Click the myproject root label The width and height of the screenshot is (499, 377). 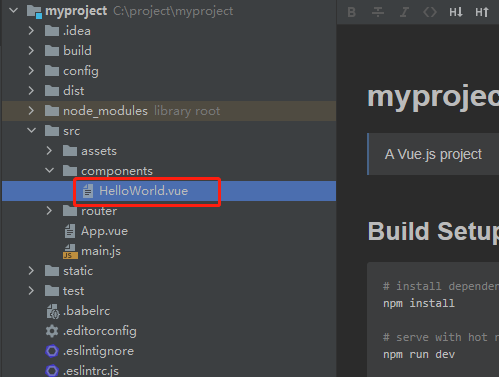coord(76,11)
